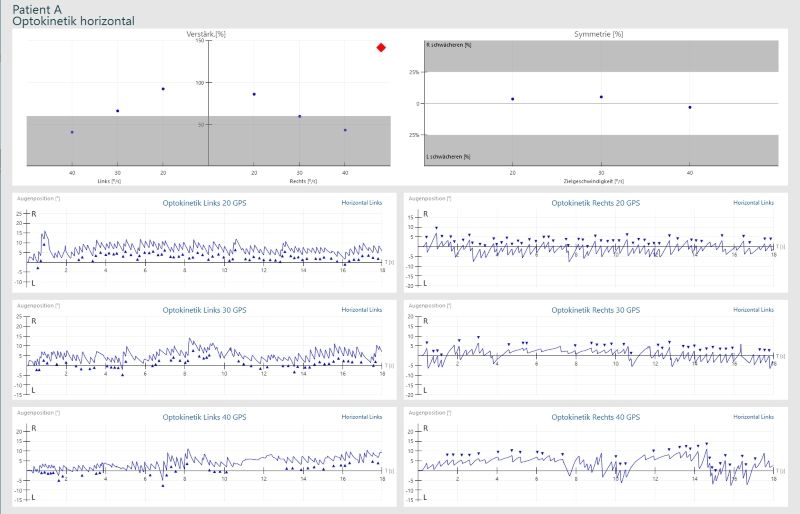Click the Optokinetik horizontal heading
The image size is (800, 514).
coord(73,21)
